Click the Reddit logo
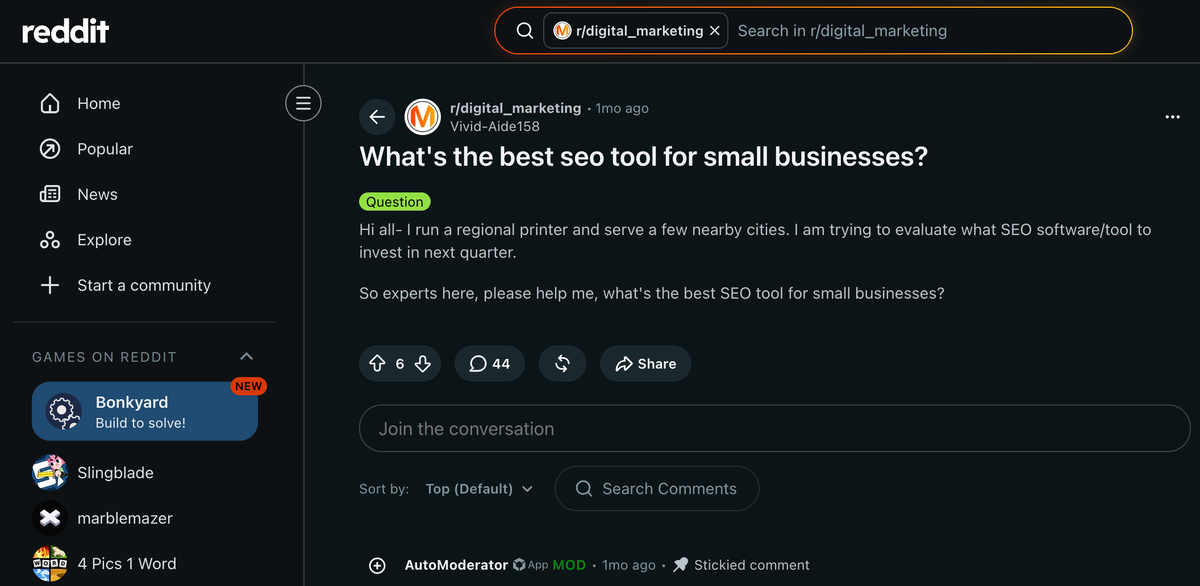 (66, 31)
